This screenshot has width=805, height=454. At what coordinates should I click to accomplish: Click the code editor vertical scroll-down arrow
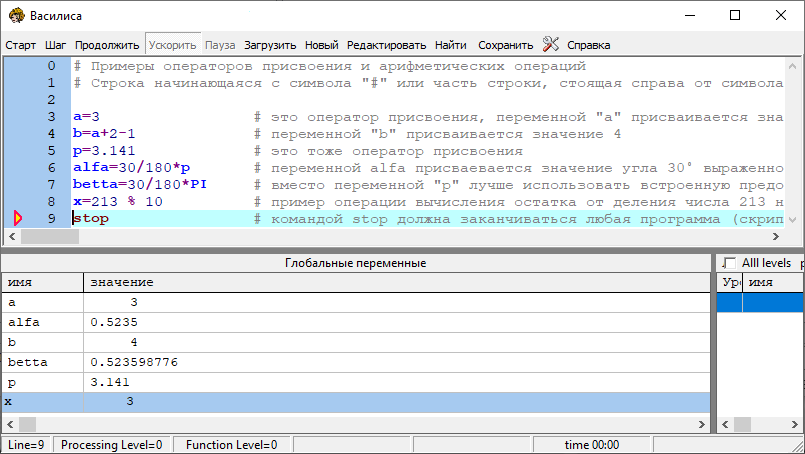[792, 220]
